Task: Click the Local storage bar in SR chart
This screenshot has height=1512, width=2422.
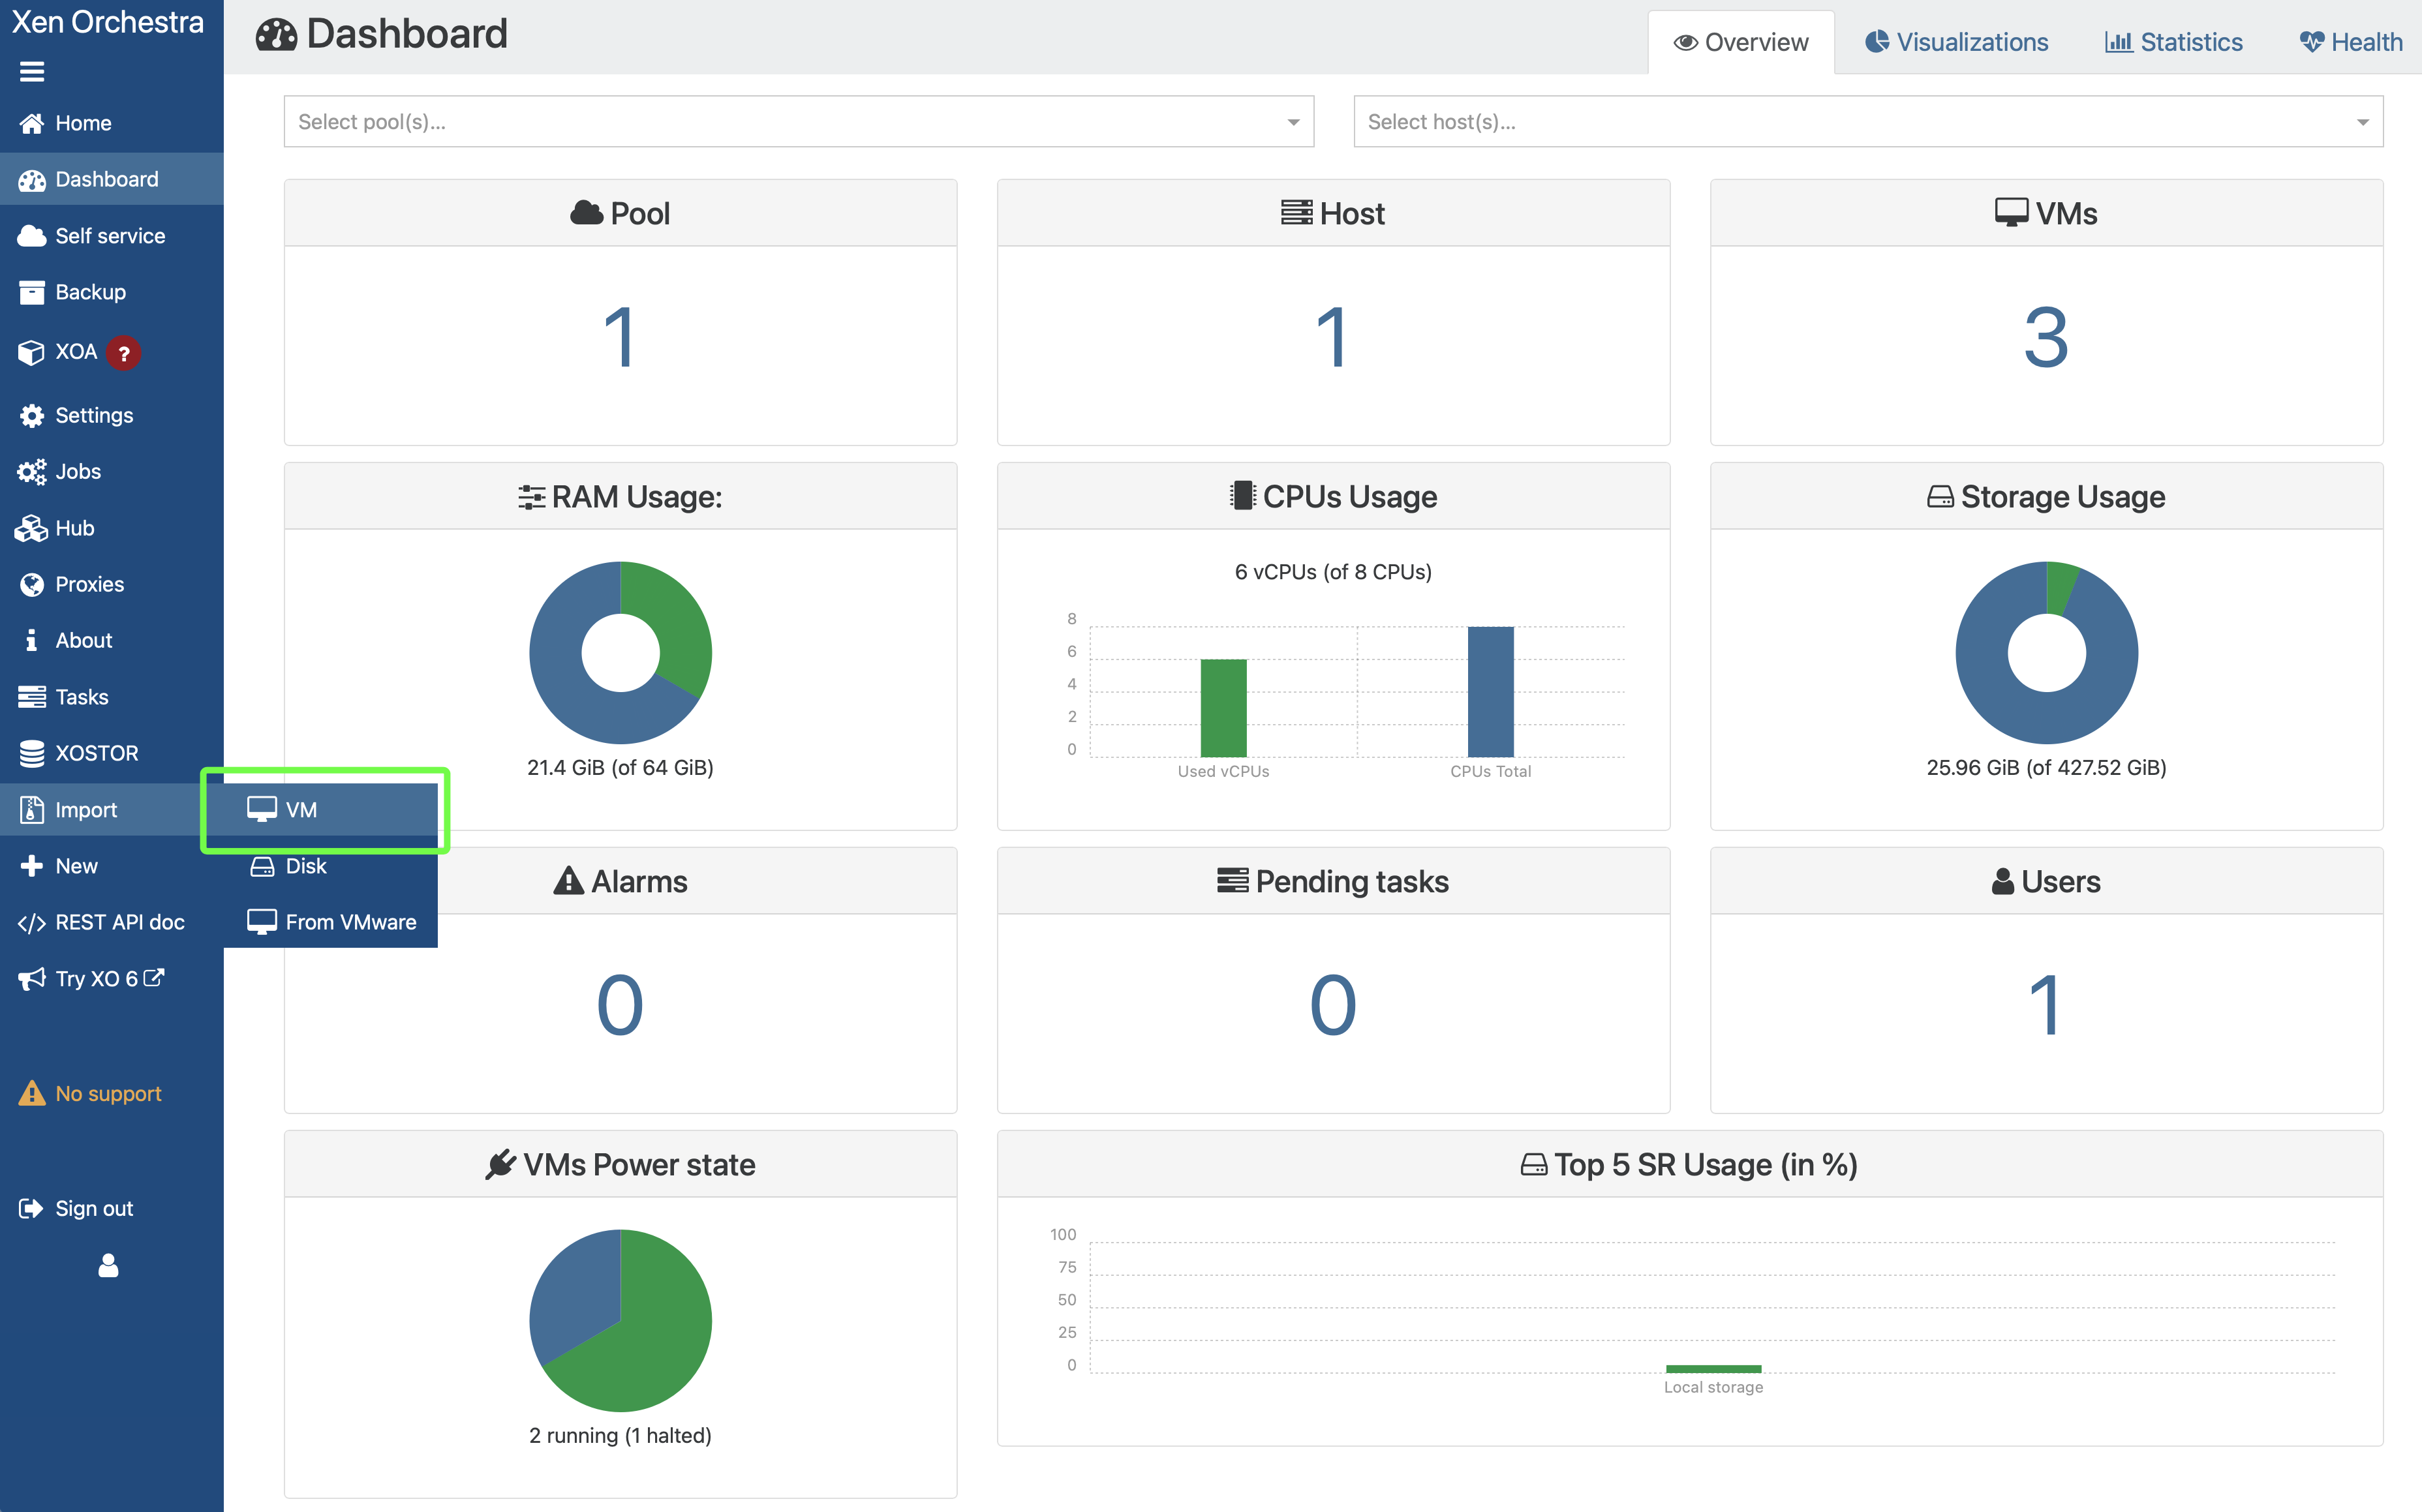Action: click(1713, 1368)
